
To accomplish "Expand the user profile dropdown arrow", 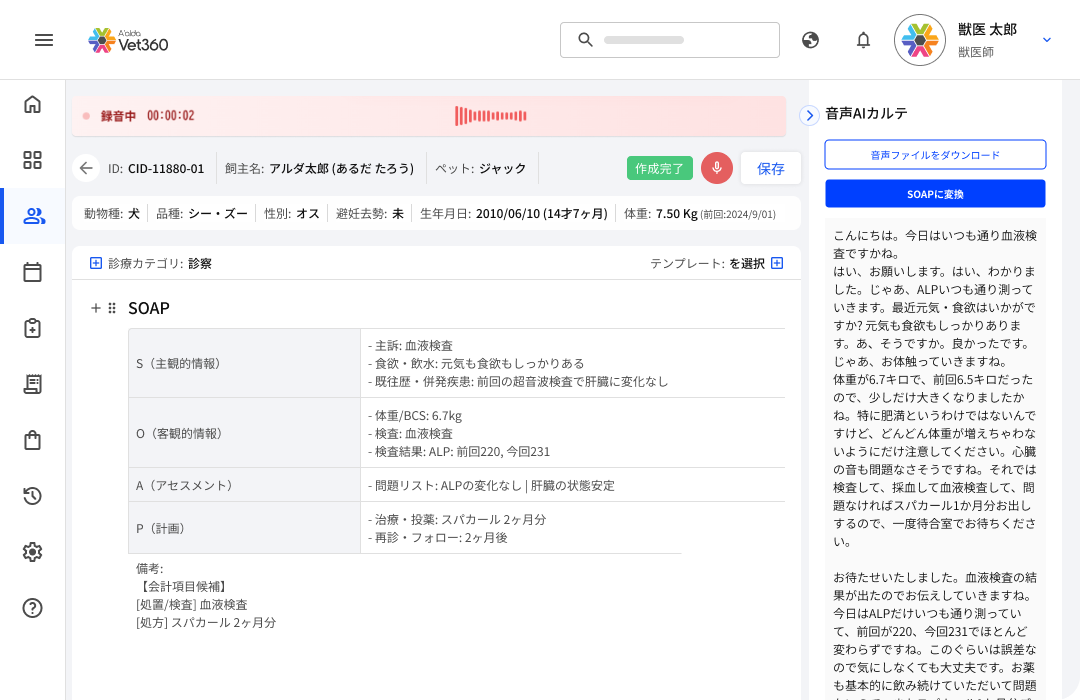I will [1047, 40].
